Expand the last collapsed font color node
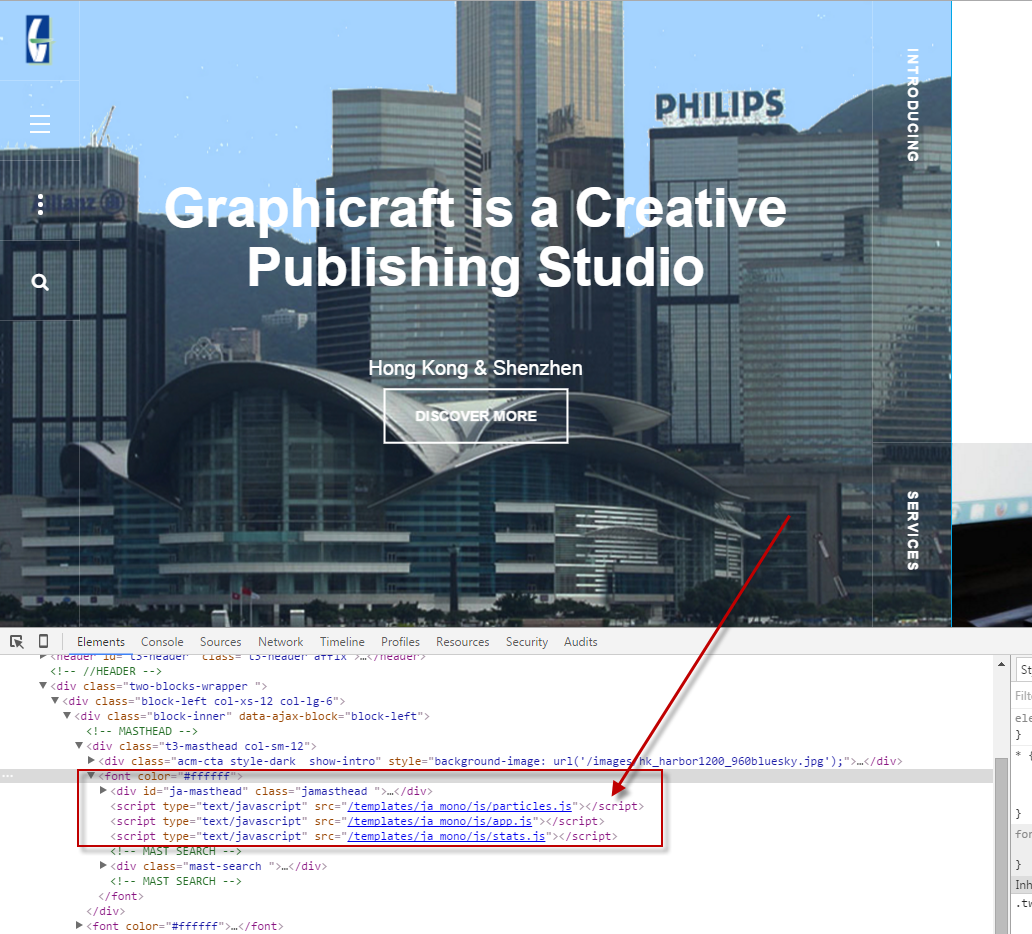Screen dimensions: 1032x934 click(x=79, y=925)
